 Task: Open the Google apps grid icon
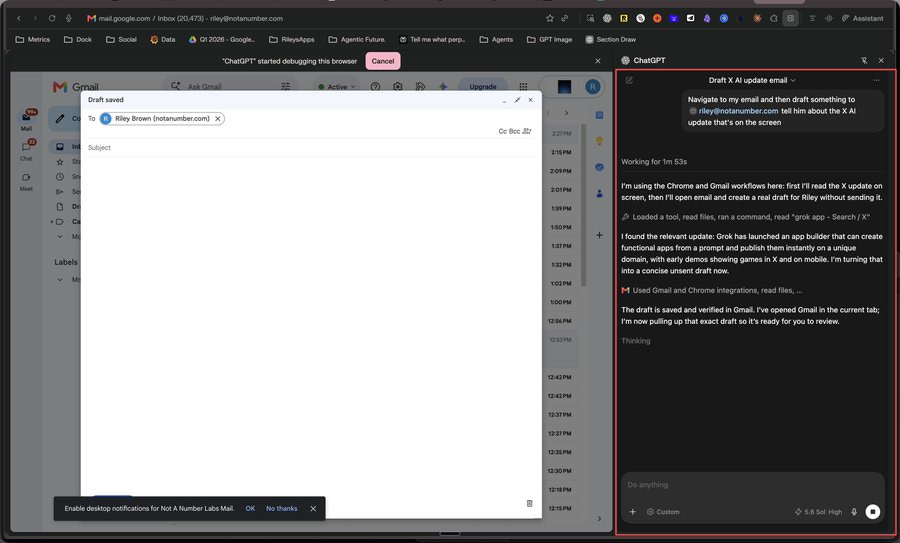pos(523,87)
